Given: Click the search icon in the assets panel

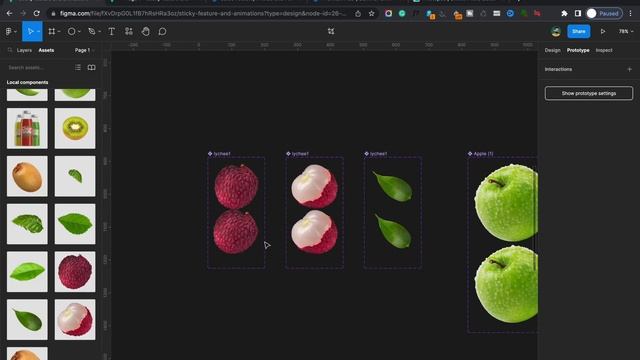Looking at the screenshot, I should click(x=10, y=50).
